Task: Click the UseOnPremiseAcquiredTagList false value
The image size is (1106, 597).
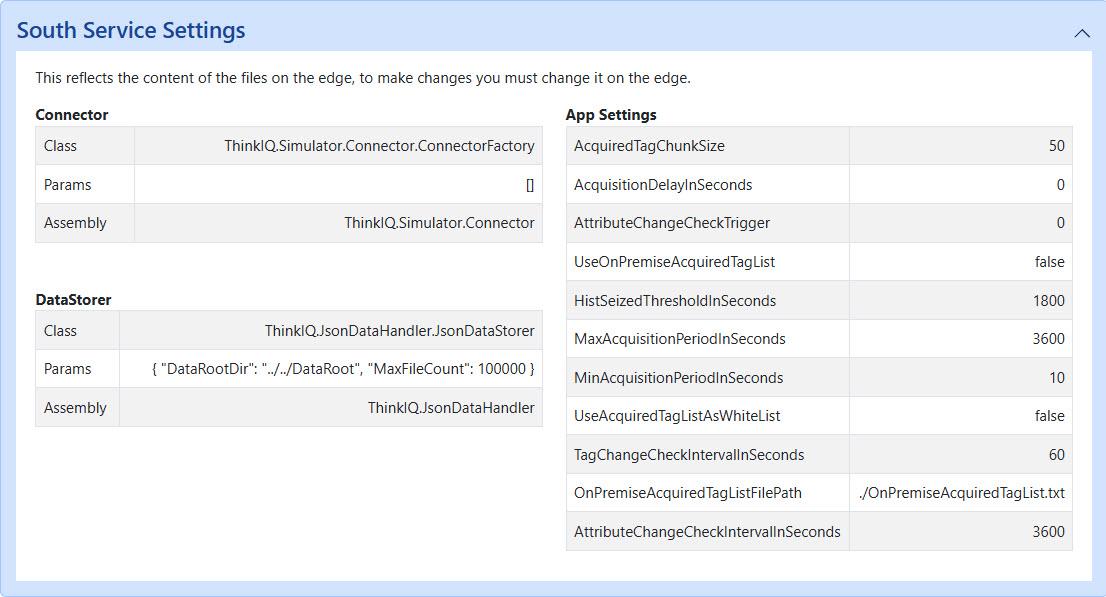Action: (x=1049, y=262)
